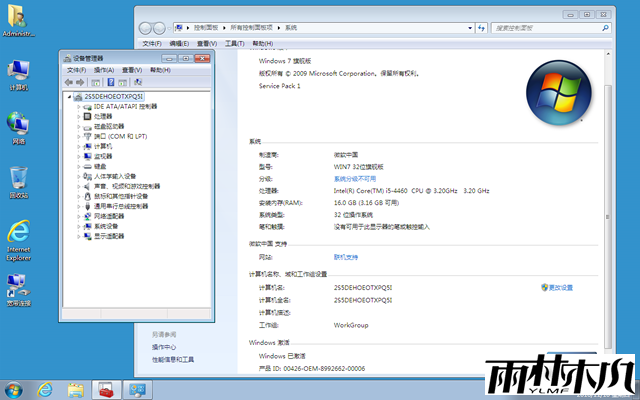The height and width of the screenshot is (400, 640).
Task: Click the Network (网络) desktop icon
Action: click(x=18, y=127)
